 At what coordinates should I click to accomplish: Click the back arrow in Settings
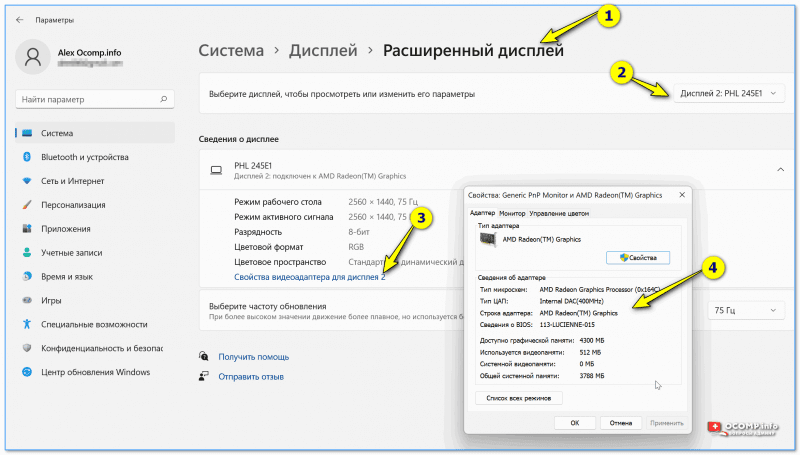19,20
